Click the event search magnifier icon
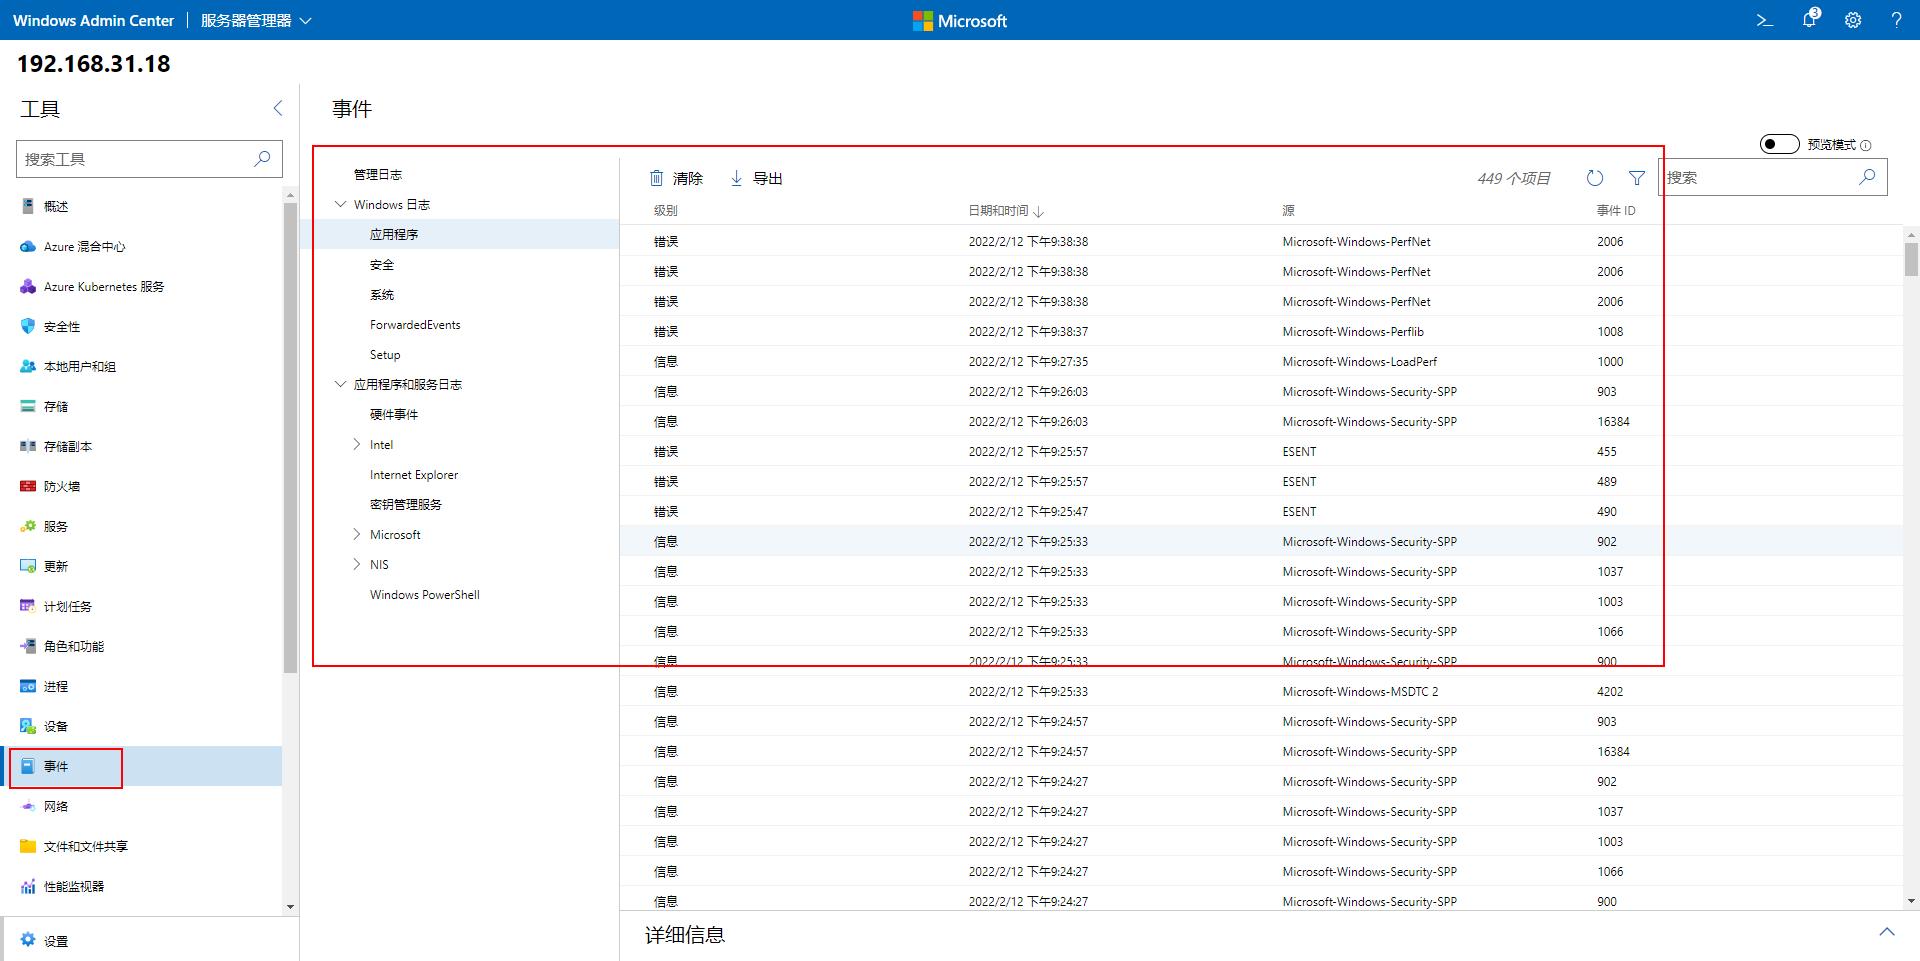Screen dimensions: 1920x961 1867,177
